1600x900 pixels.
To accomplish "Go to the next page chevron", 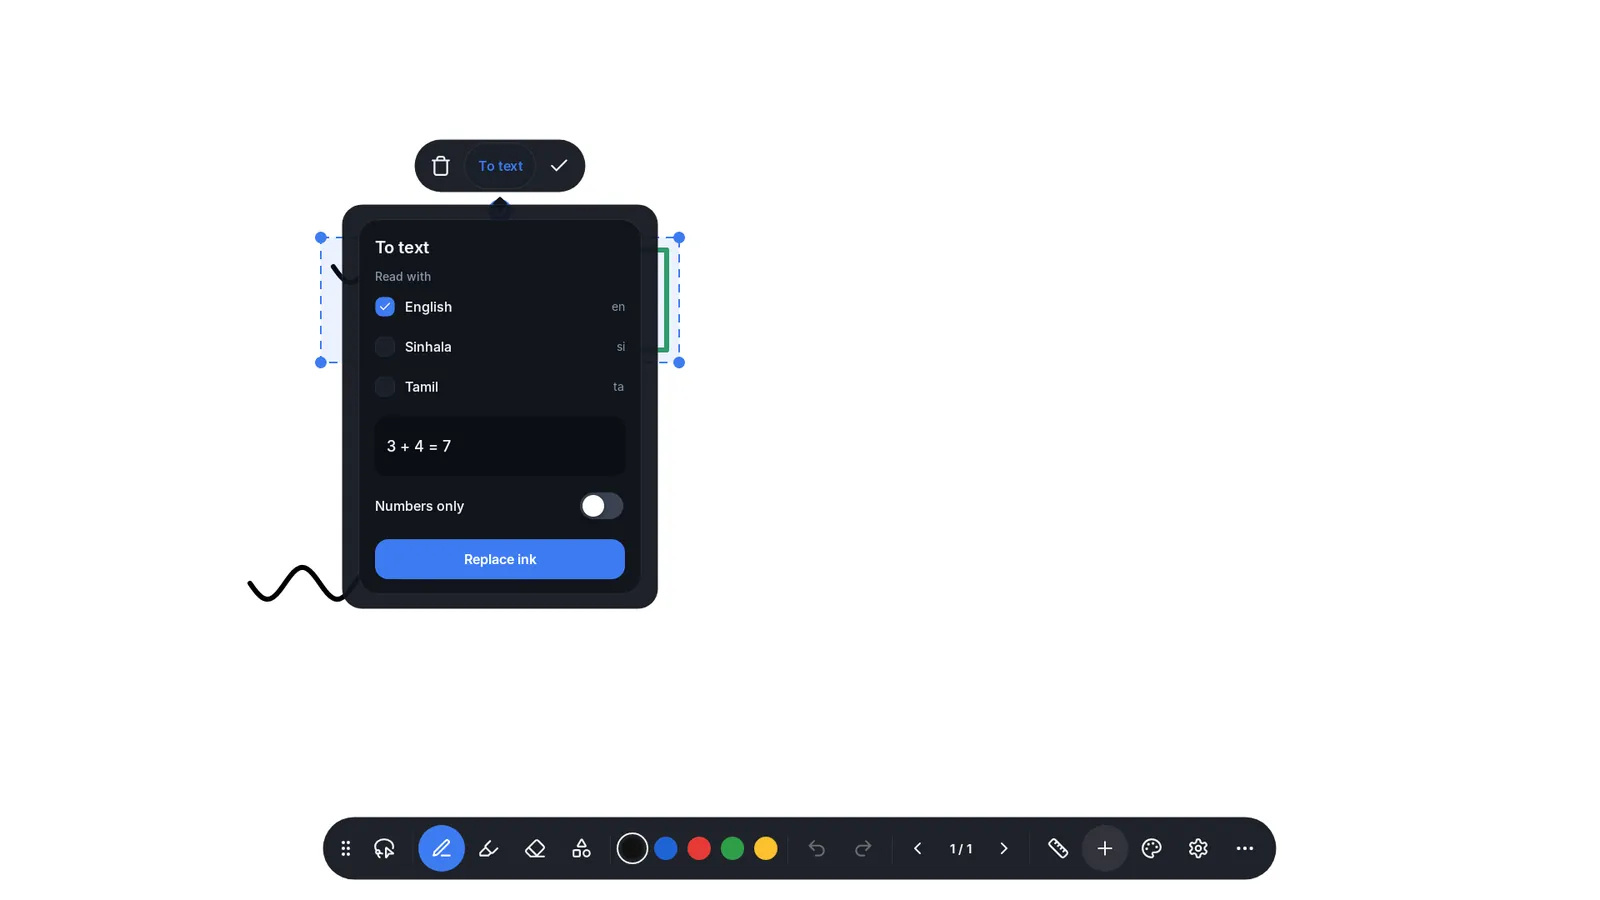I will pos(1004,849).
